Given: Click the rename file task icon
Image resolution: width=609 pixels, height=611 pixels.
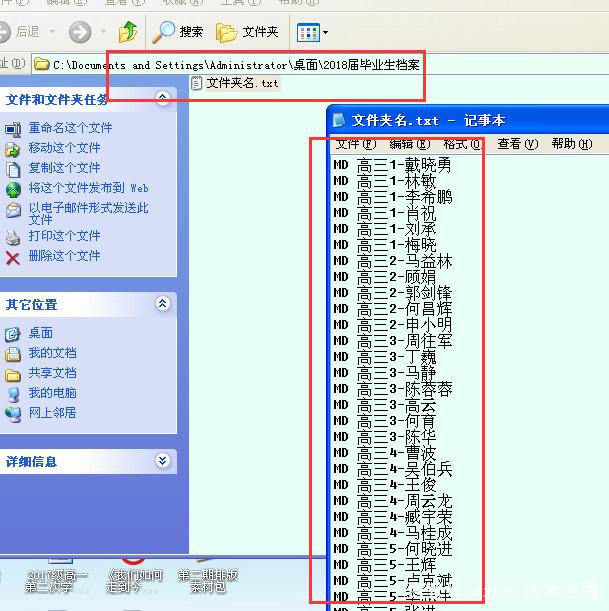Looking at the screenshot, I should pyautogui.click(x=13, y=129).
